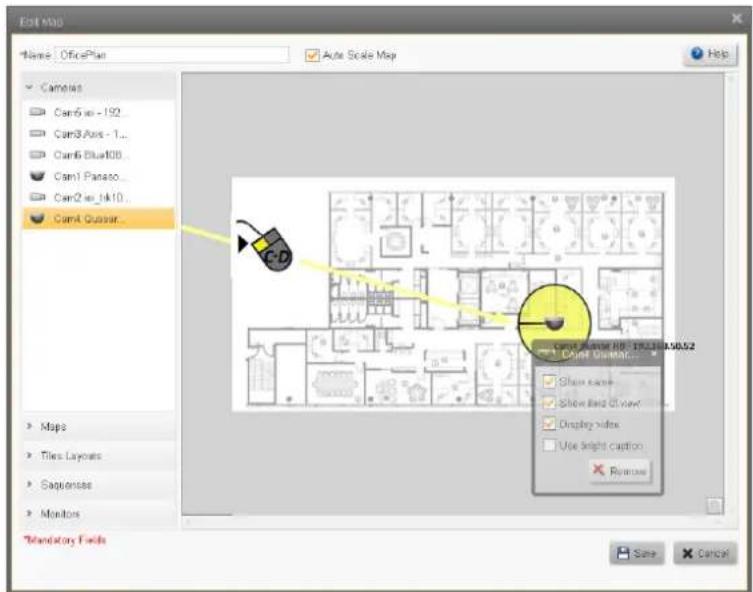Close the Cam4 Quasar popup panel
Screen dimensions: 753x592
(x=654, y=353)
